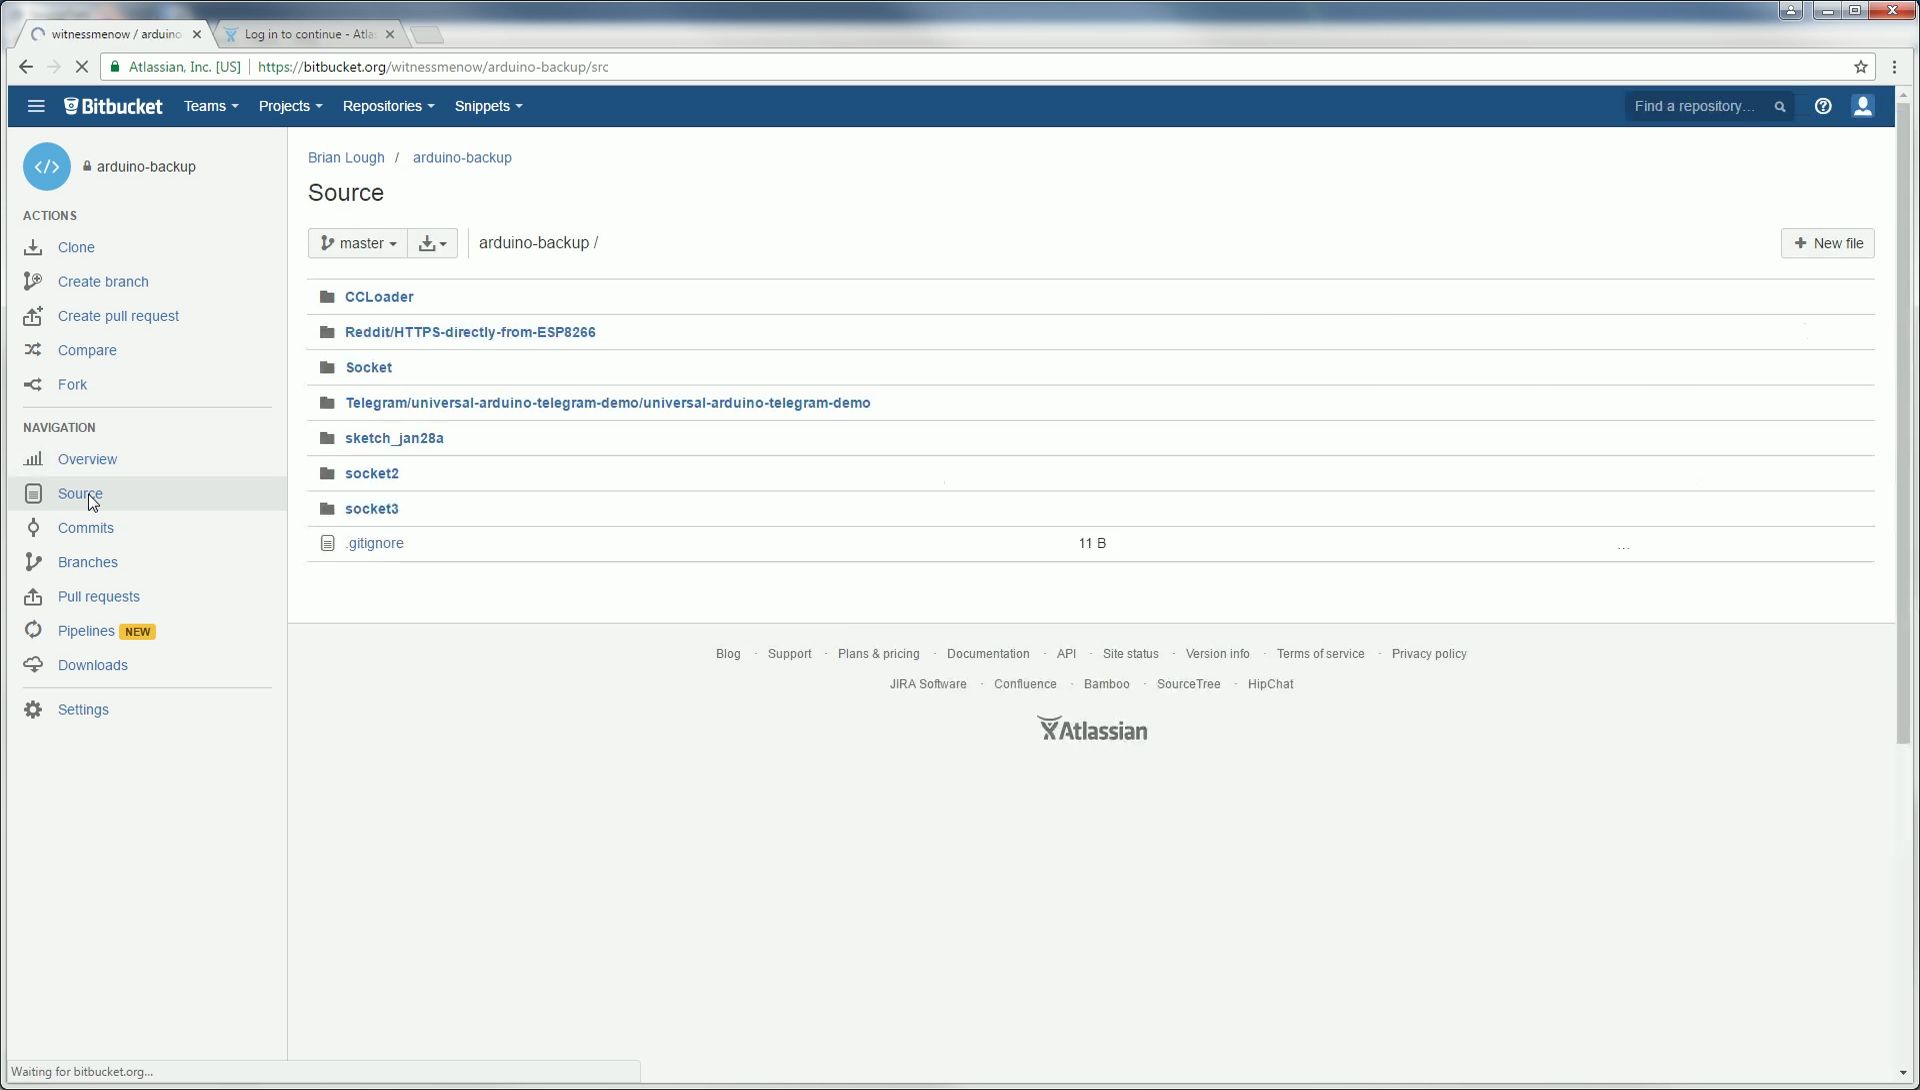This screenshot has width=1920, height=1090.
Task: Click the Pipelines cycle icon
Action: pyautogui.click(x=33, y=631)
